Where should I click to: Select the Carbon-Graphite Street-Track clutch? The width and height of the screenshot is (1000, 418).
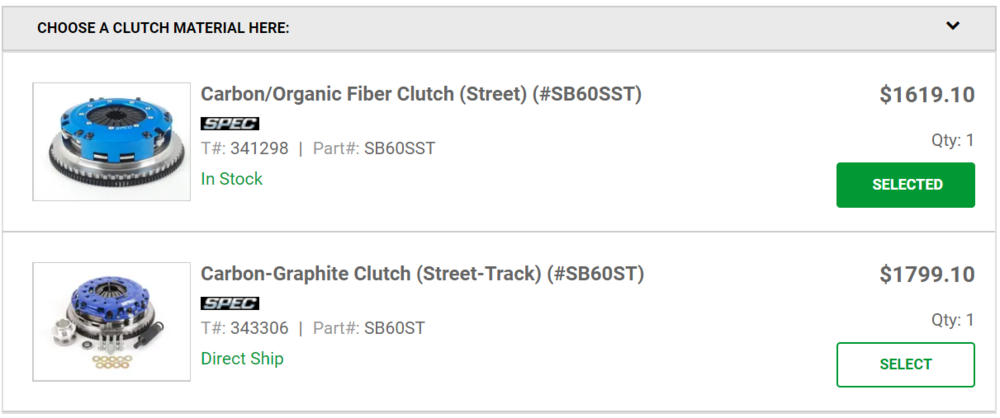click(906, 365)
